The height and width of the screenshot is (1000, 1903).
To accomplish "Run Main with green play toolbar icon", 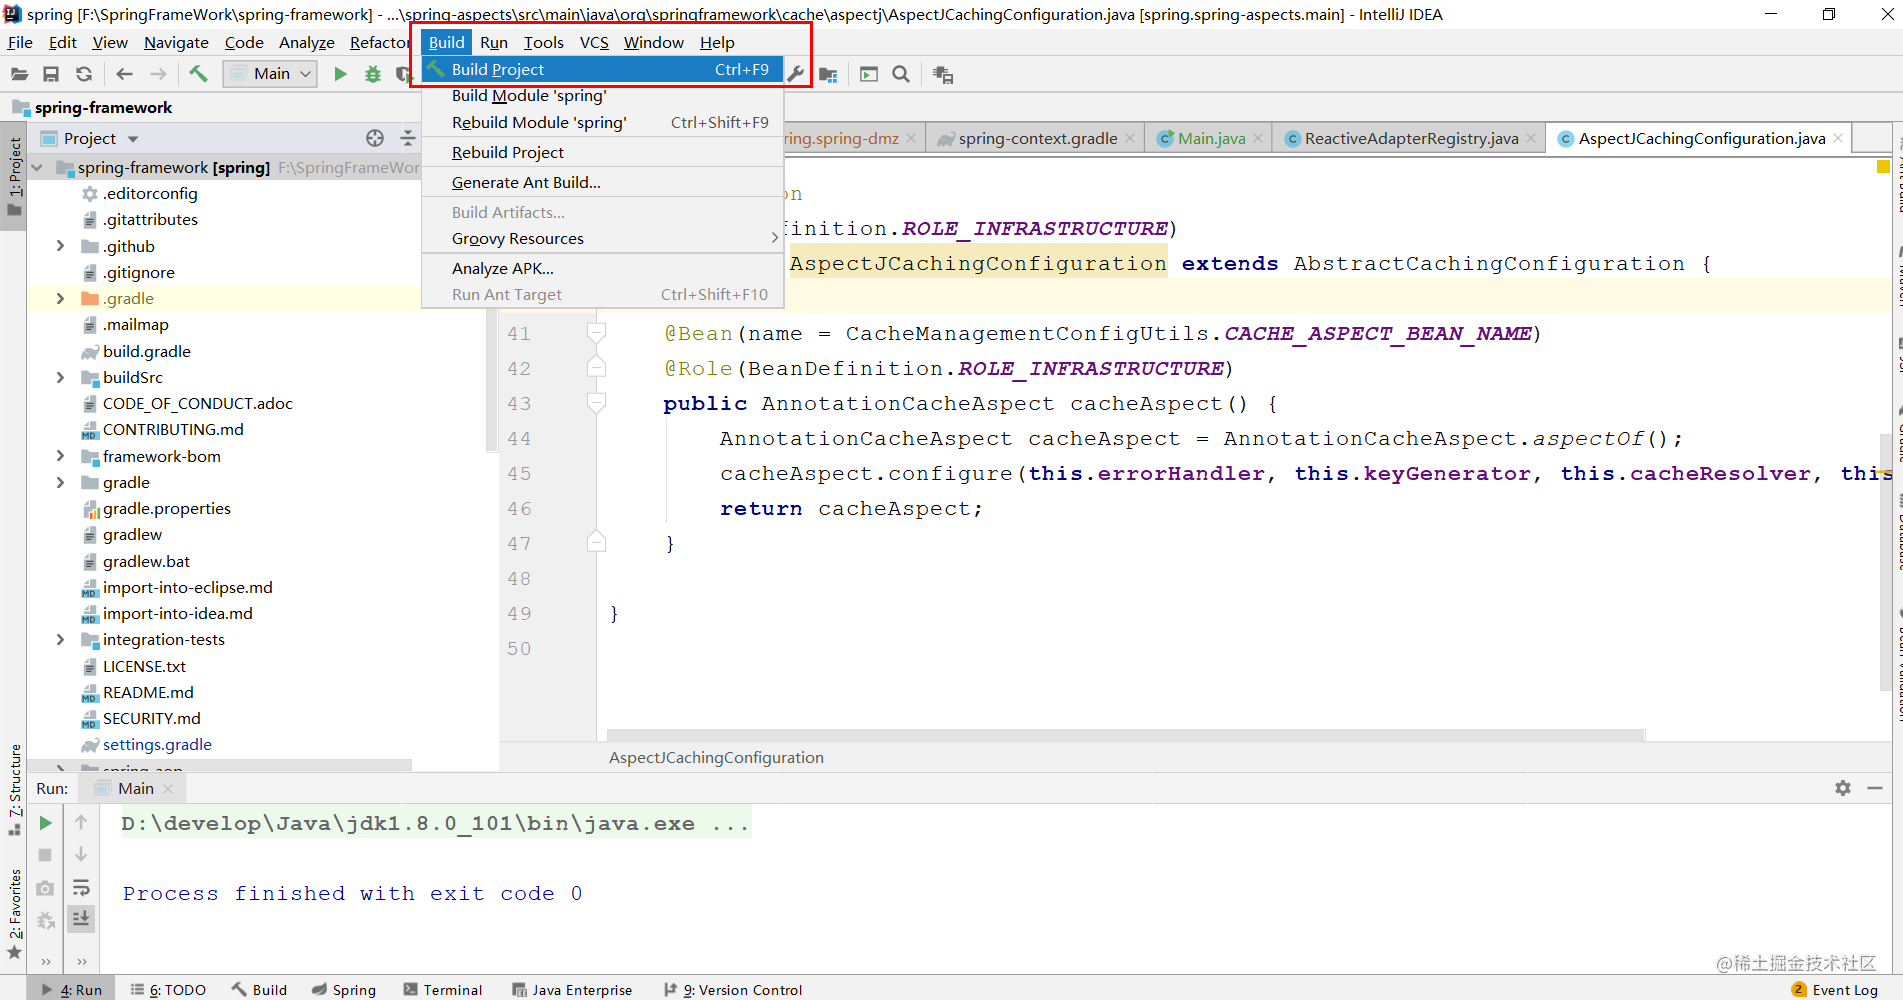I will (340, 74).
